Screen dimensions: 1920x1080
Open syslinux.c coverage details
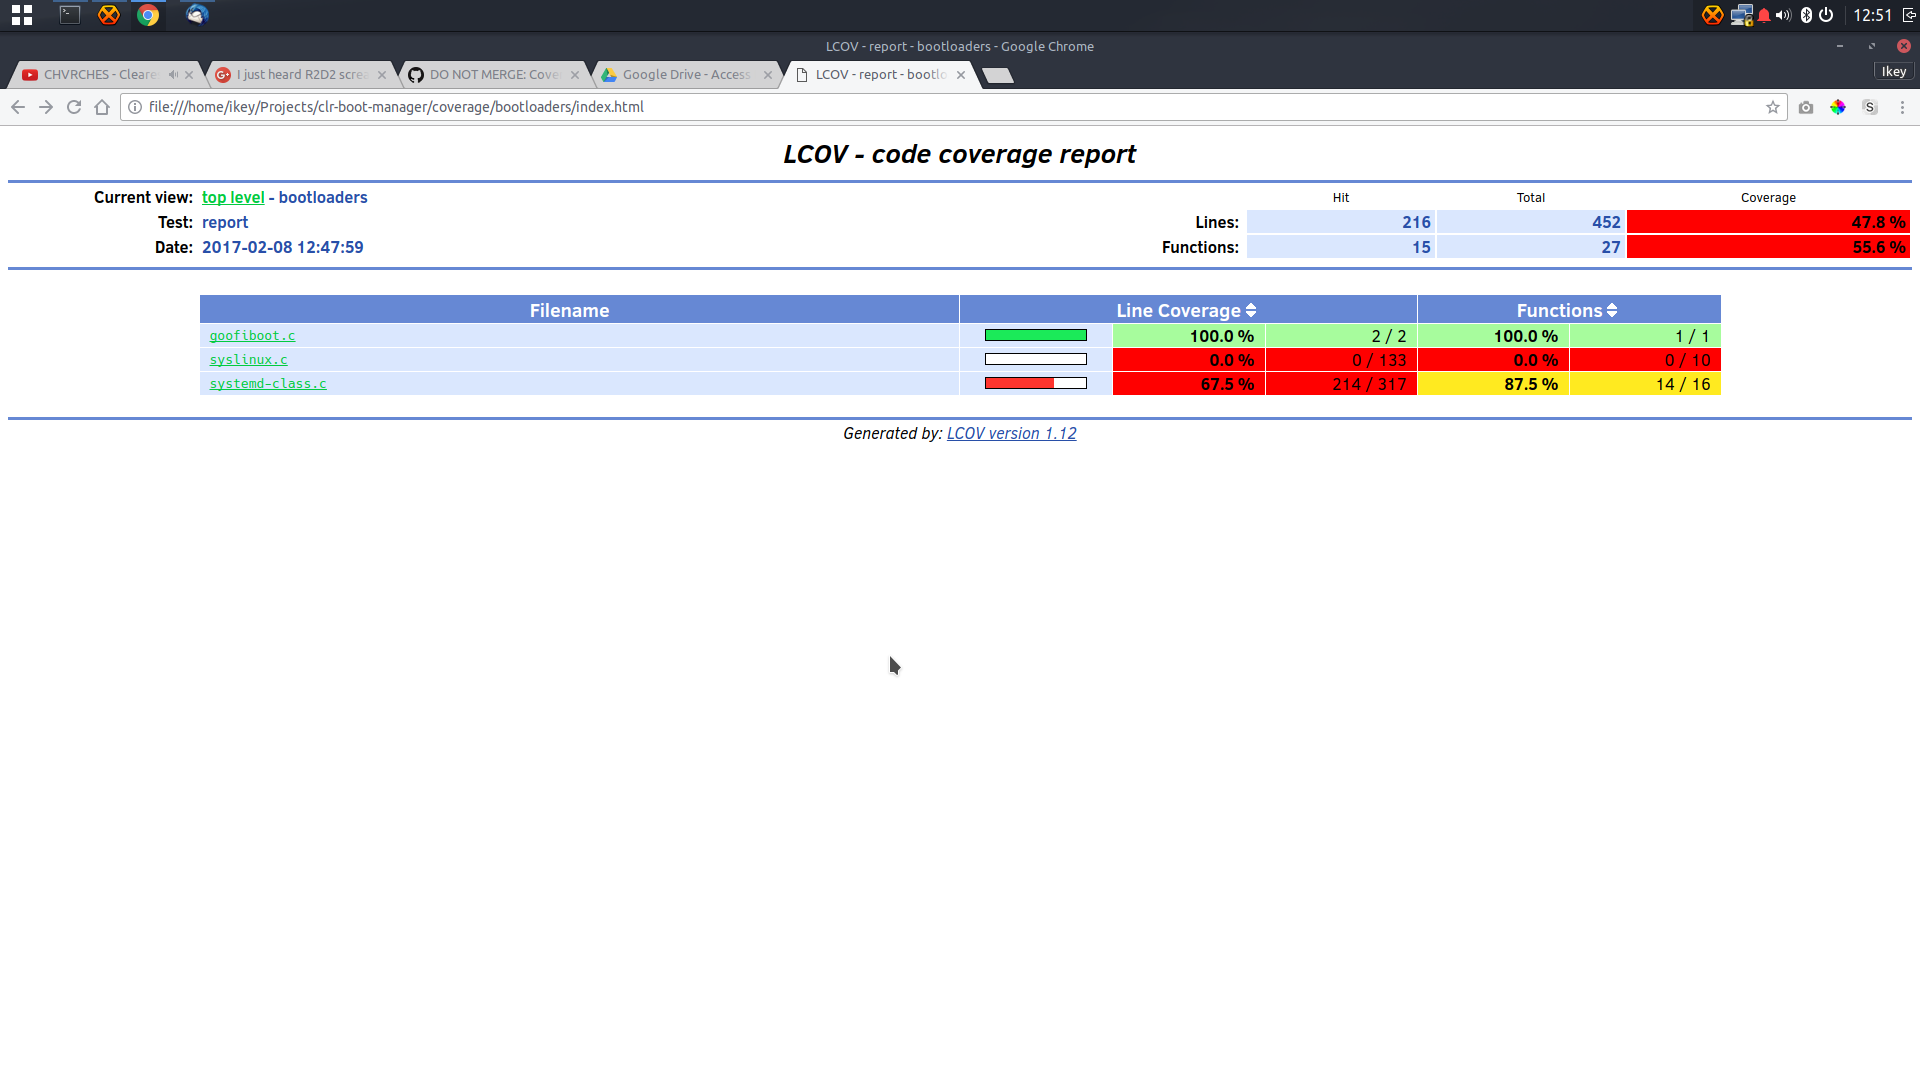pos(248,360)
